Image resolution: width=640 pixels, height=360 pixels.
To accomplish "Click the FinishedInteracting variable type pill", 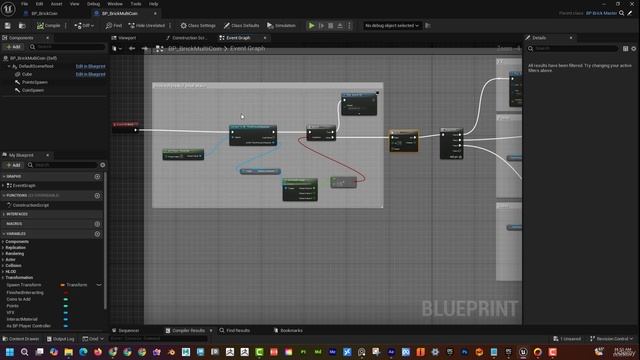I will coord(66,292).
